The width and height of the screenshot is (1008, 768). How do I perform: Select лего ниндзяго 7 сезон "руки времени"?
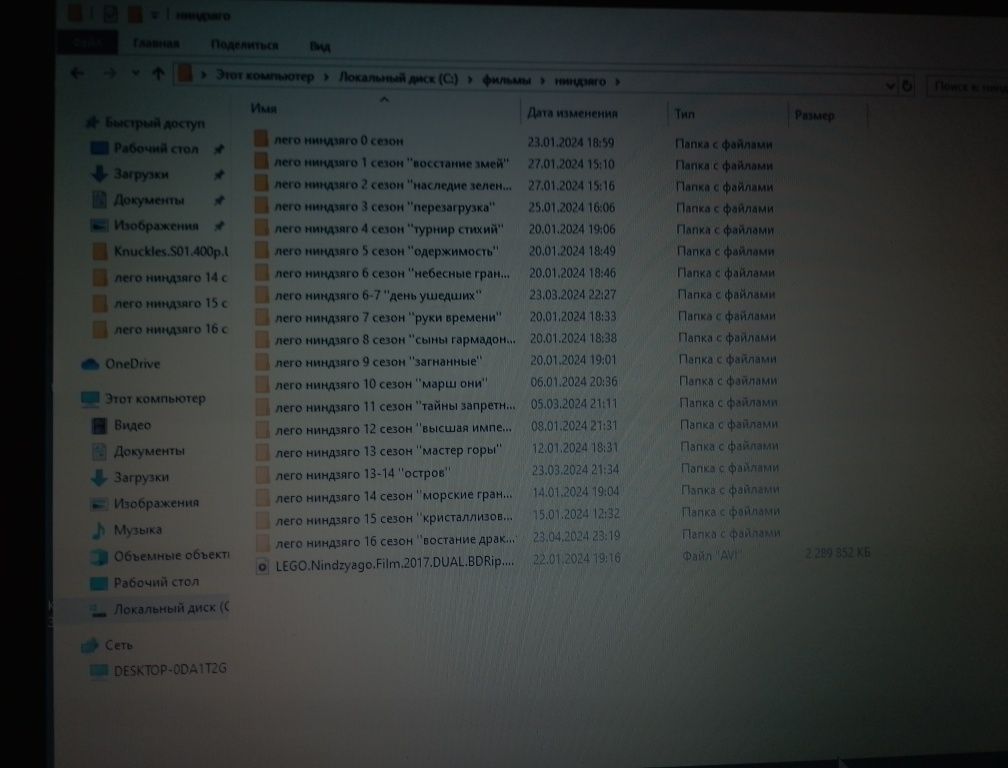coord(388,317)
